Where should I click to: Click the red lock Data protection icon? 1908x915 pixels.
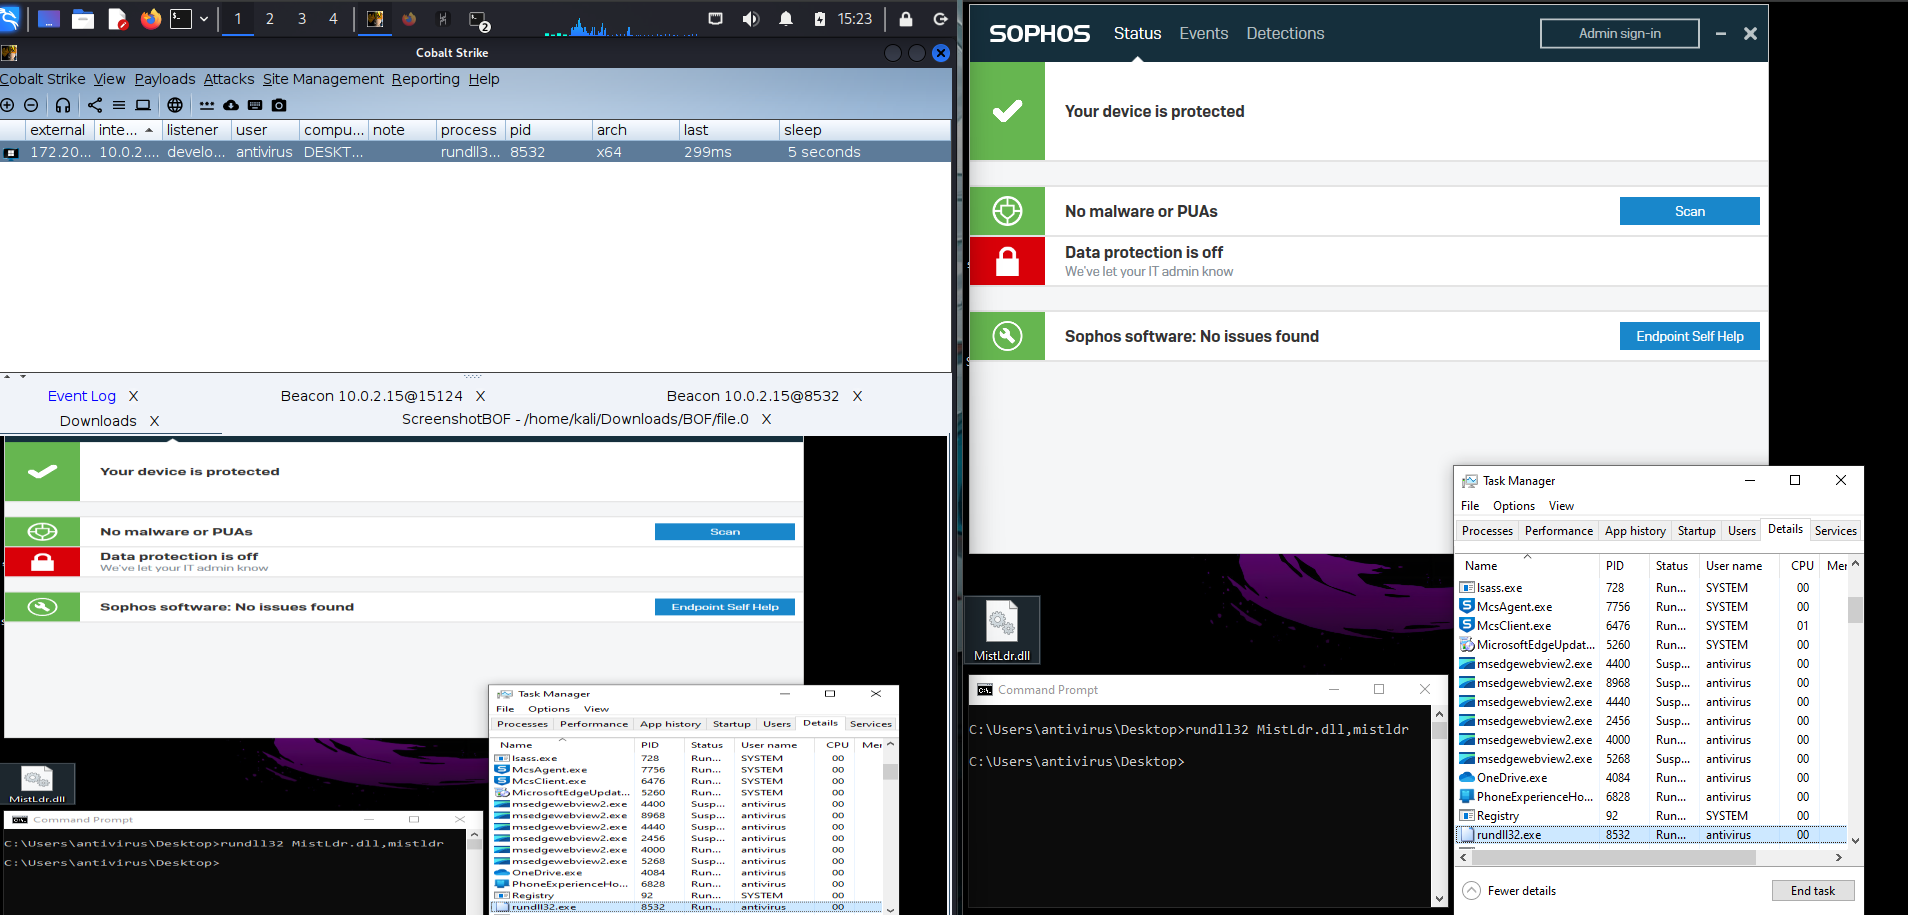(1007, 261)
